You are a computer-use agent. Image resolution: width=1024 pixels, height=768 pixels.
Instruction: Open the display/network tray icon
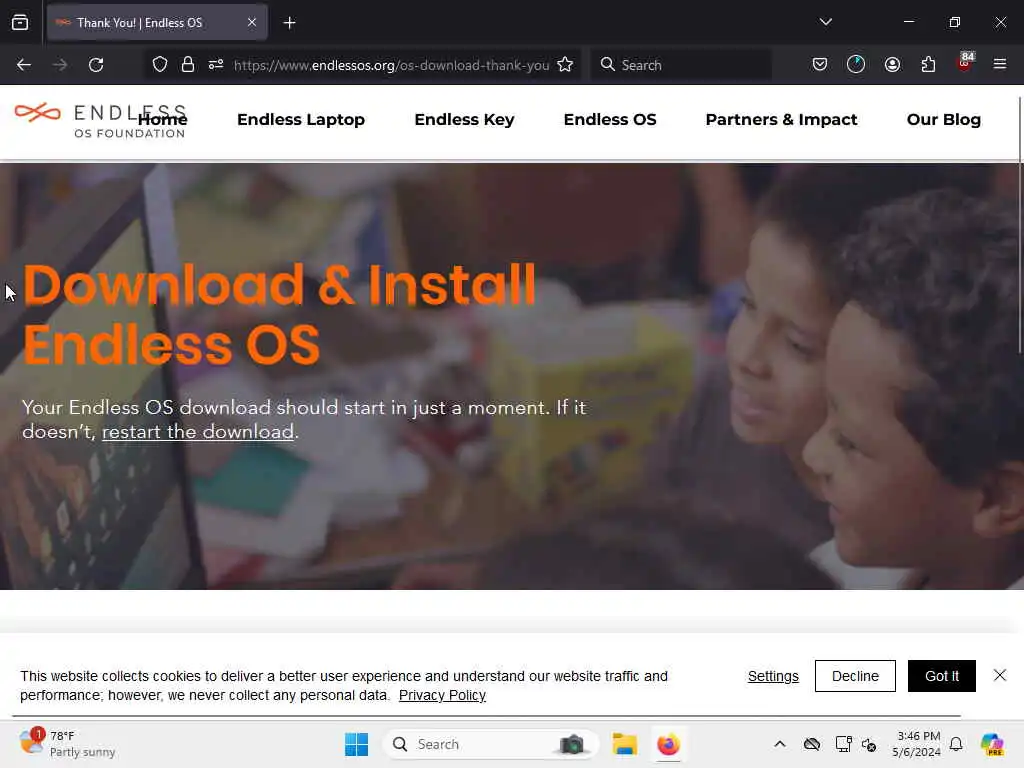[843, 744]
